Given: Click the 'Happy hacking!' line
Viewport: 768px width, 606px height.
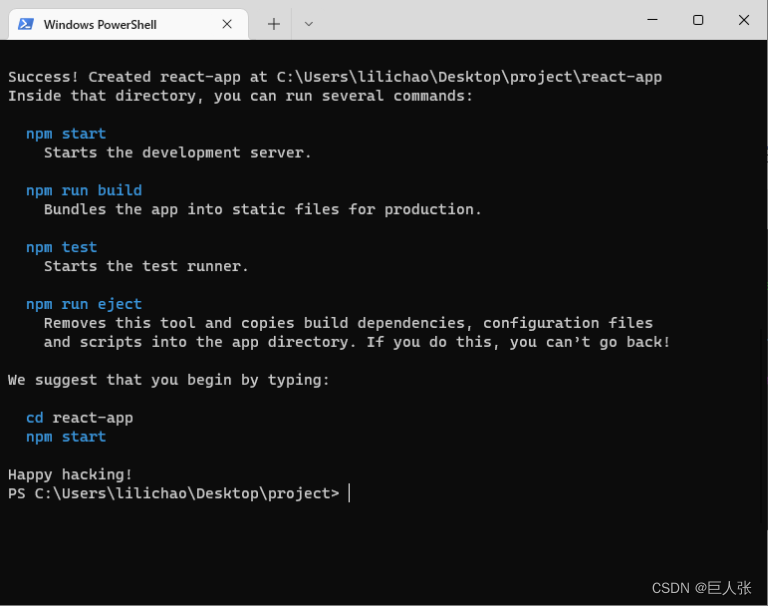Looking at the screenshot, I should (x=70, y=474).
